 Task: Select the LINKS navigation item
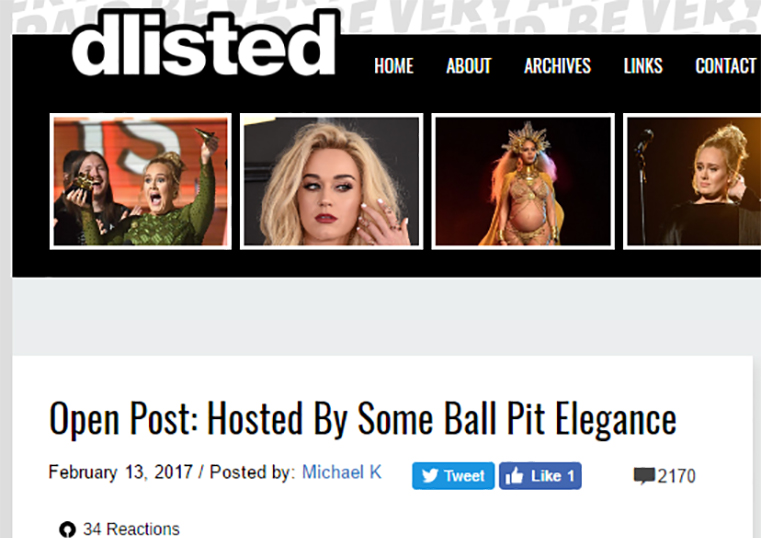[643, 66]
